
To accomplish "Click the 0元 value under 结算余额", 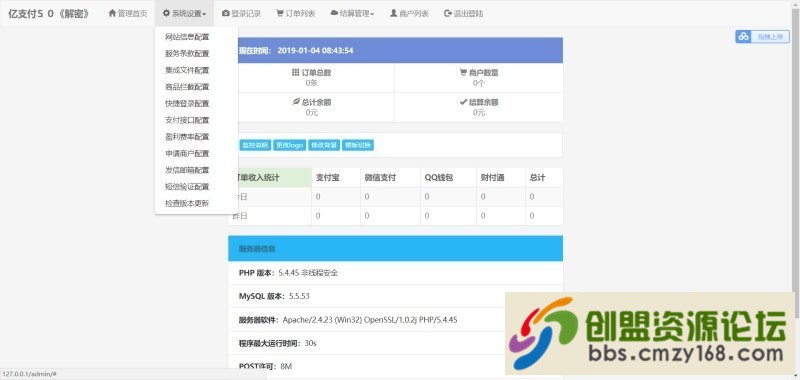I will 479,112.
